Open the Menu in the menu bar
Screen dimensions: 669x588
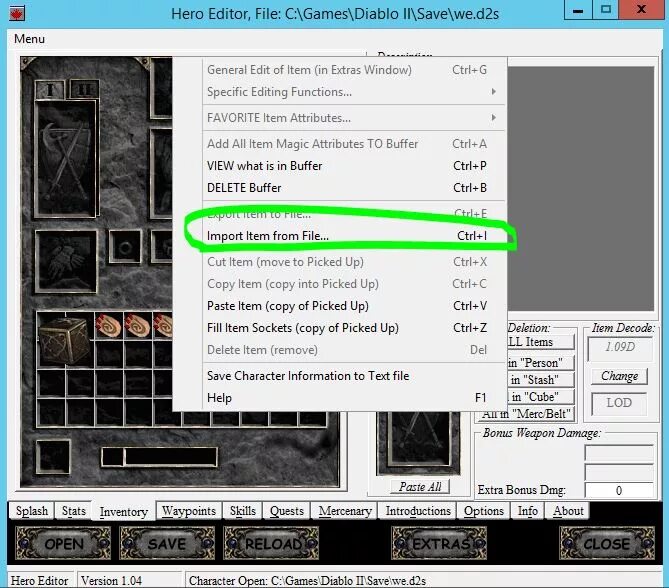click(29, 39)
